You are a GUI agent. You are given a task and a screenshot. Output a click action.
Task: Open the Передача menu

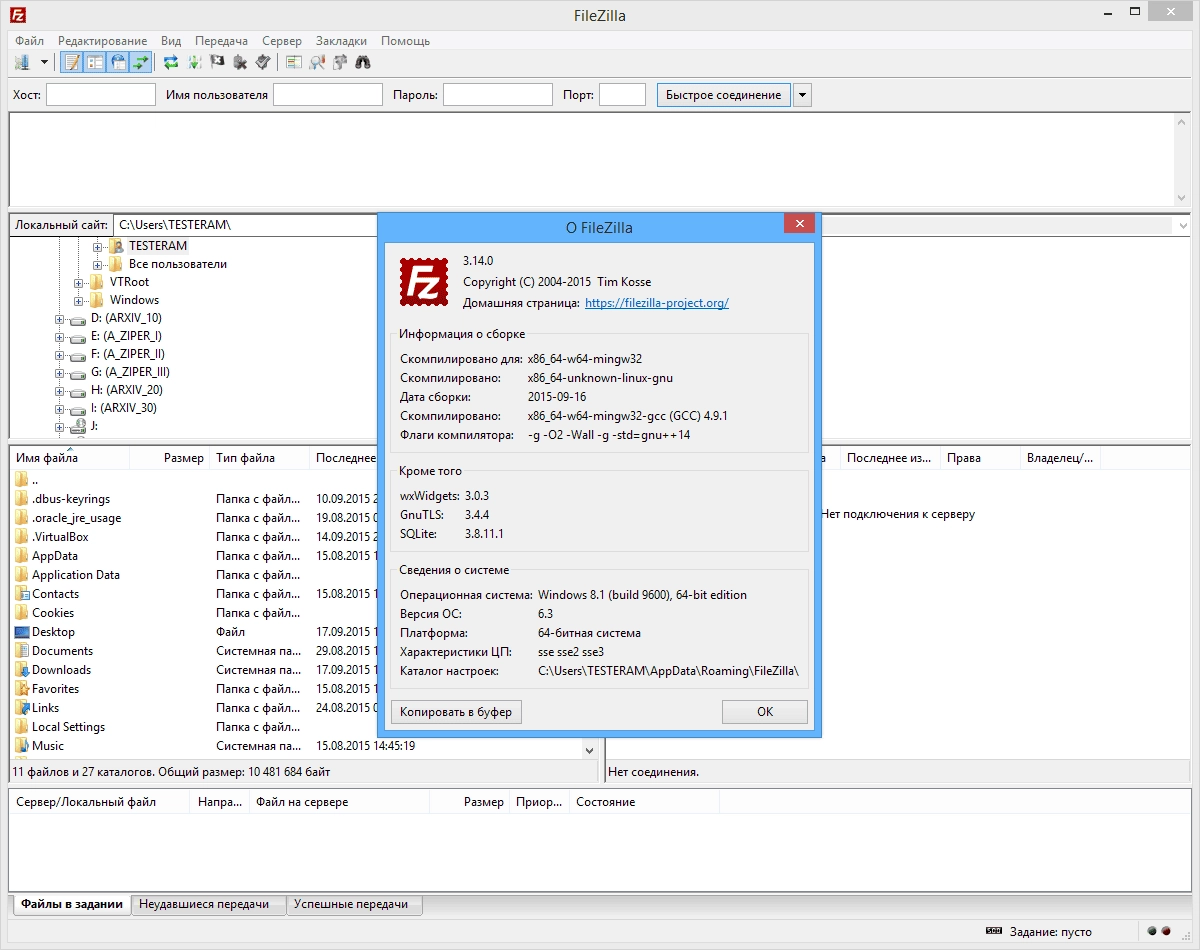[x=222, y=41]
